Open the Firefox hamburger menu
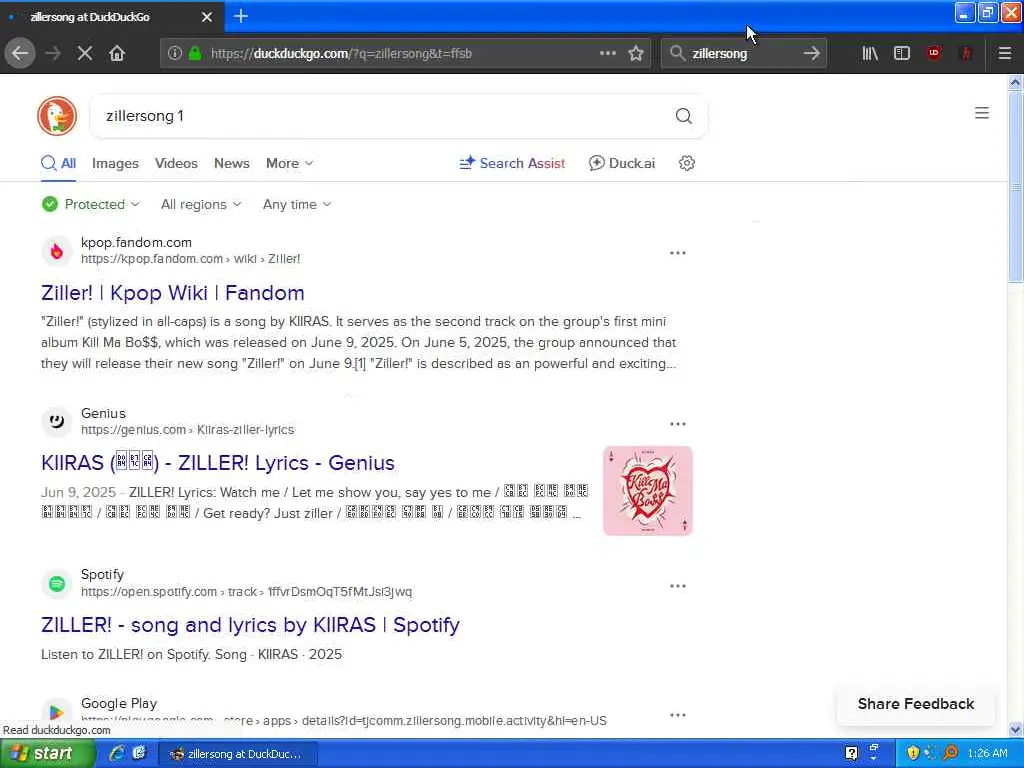The width and height of the screenshot is (1024, 768). click(x=1005, y=54)
